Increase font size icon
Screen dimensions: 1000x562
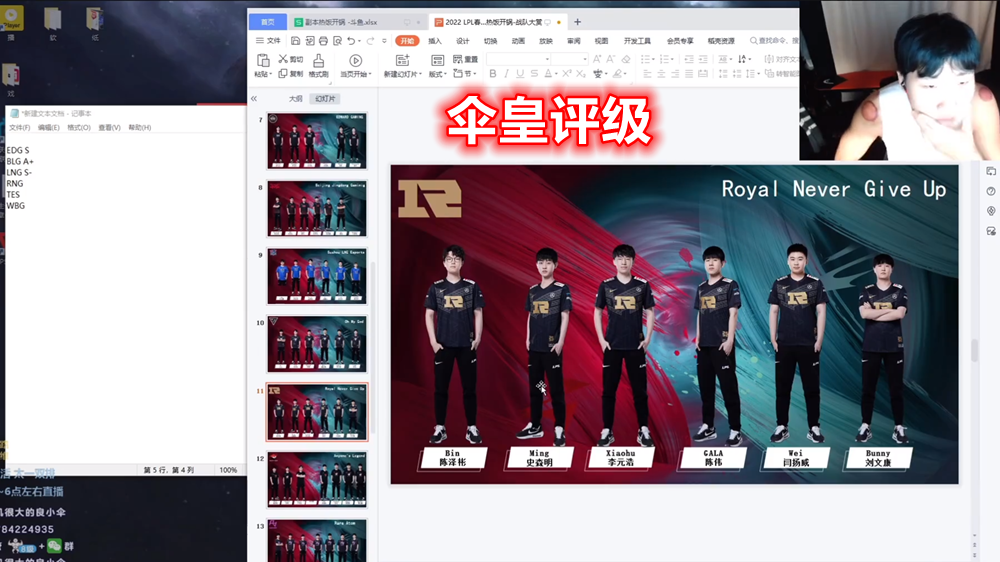597,59
